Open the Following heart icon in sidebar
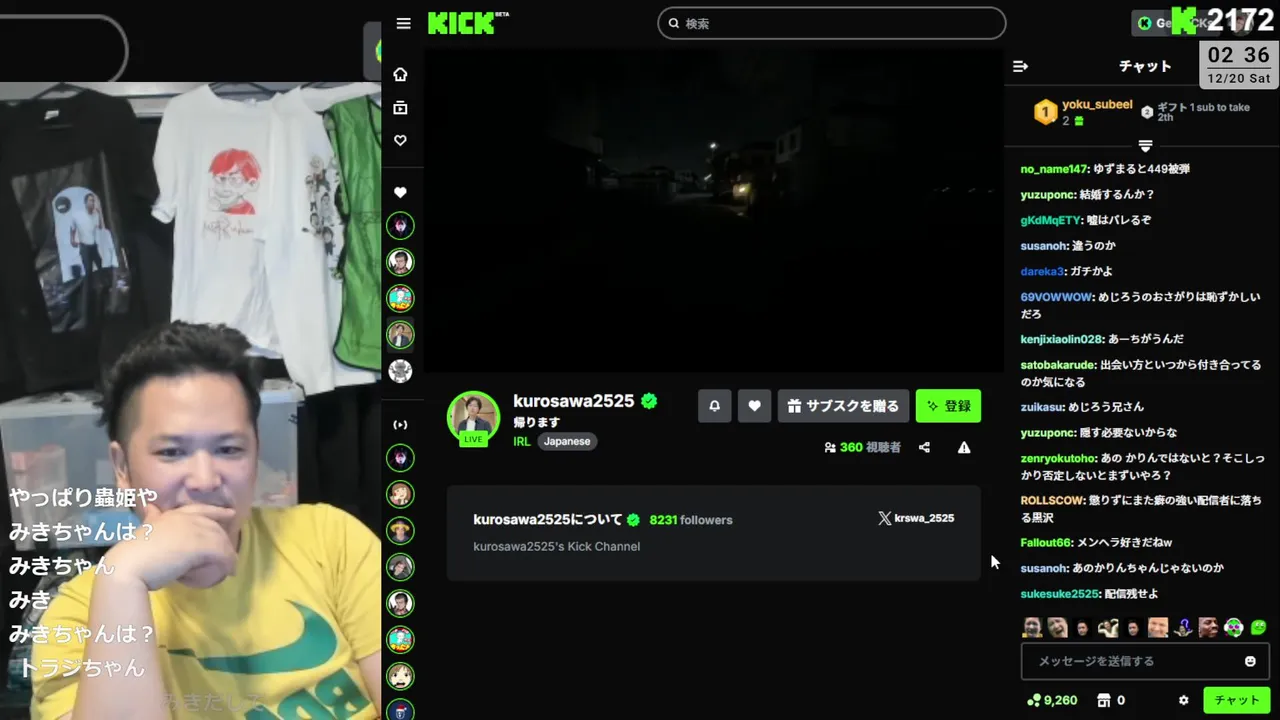The image size is (1280, 720). click(x=400, y=140)
